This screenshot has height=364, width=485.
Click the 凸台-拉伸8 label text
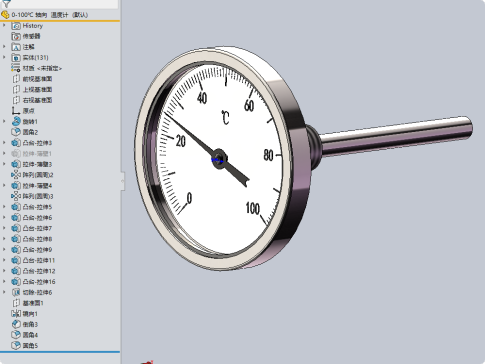(x=37, y=239)
